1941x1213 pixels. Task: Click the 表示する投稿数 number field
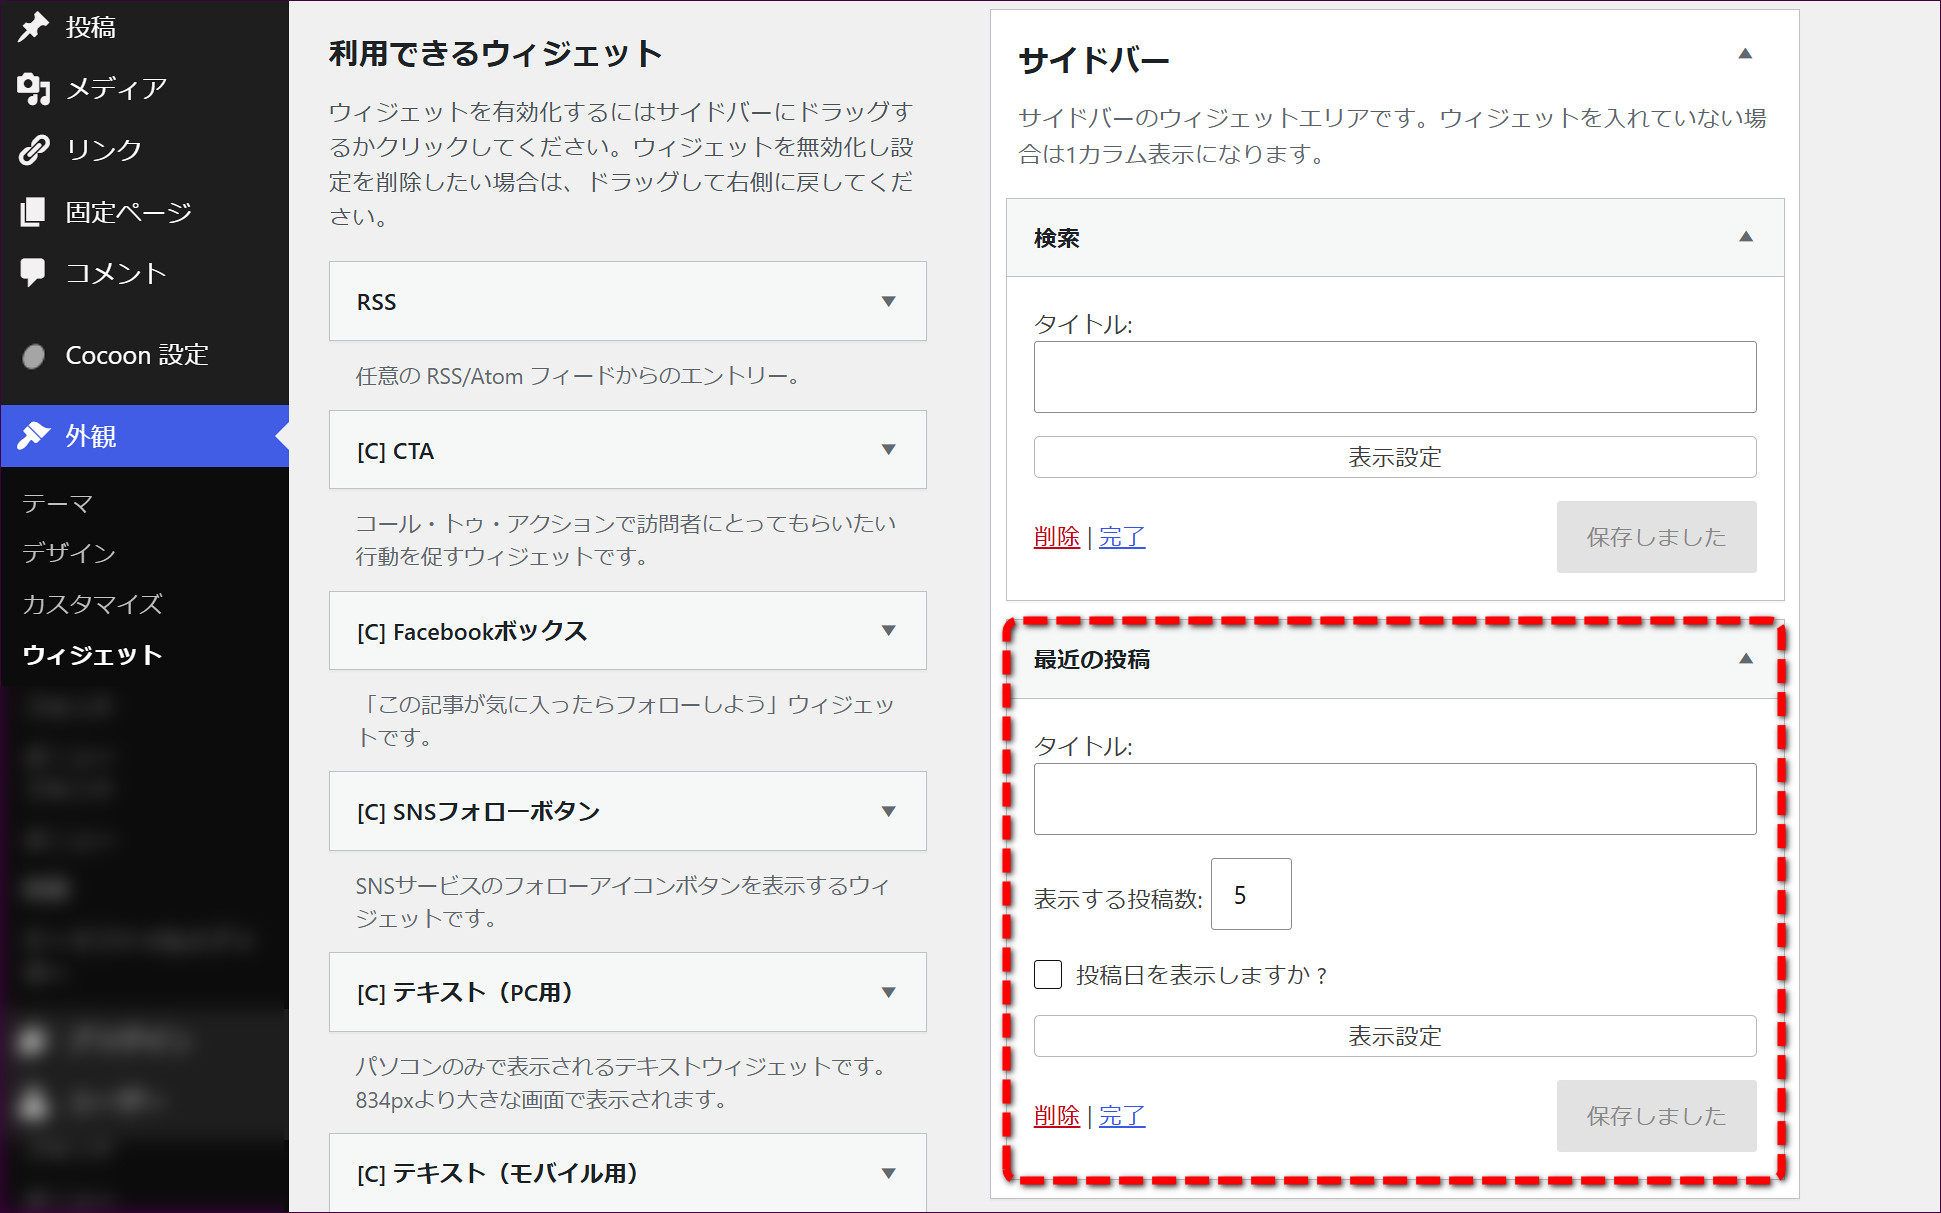pos(1251,894)
